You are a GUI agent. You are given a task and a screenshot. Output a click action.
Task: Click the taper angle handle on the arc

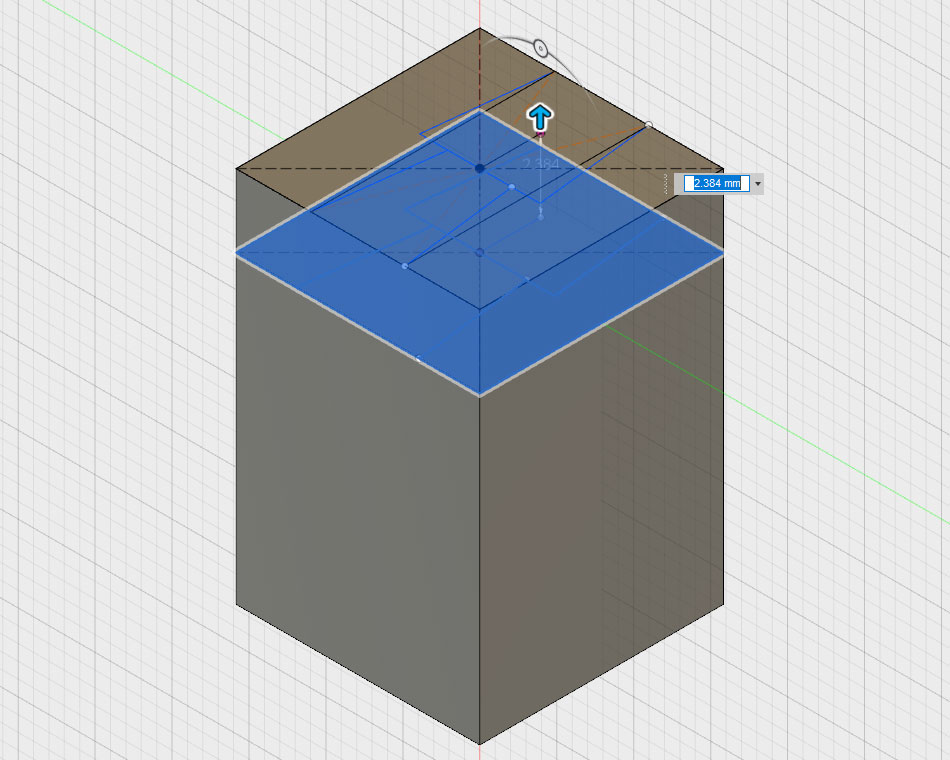pos(540,48)
